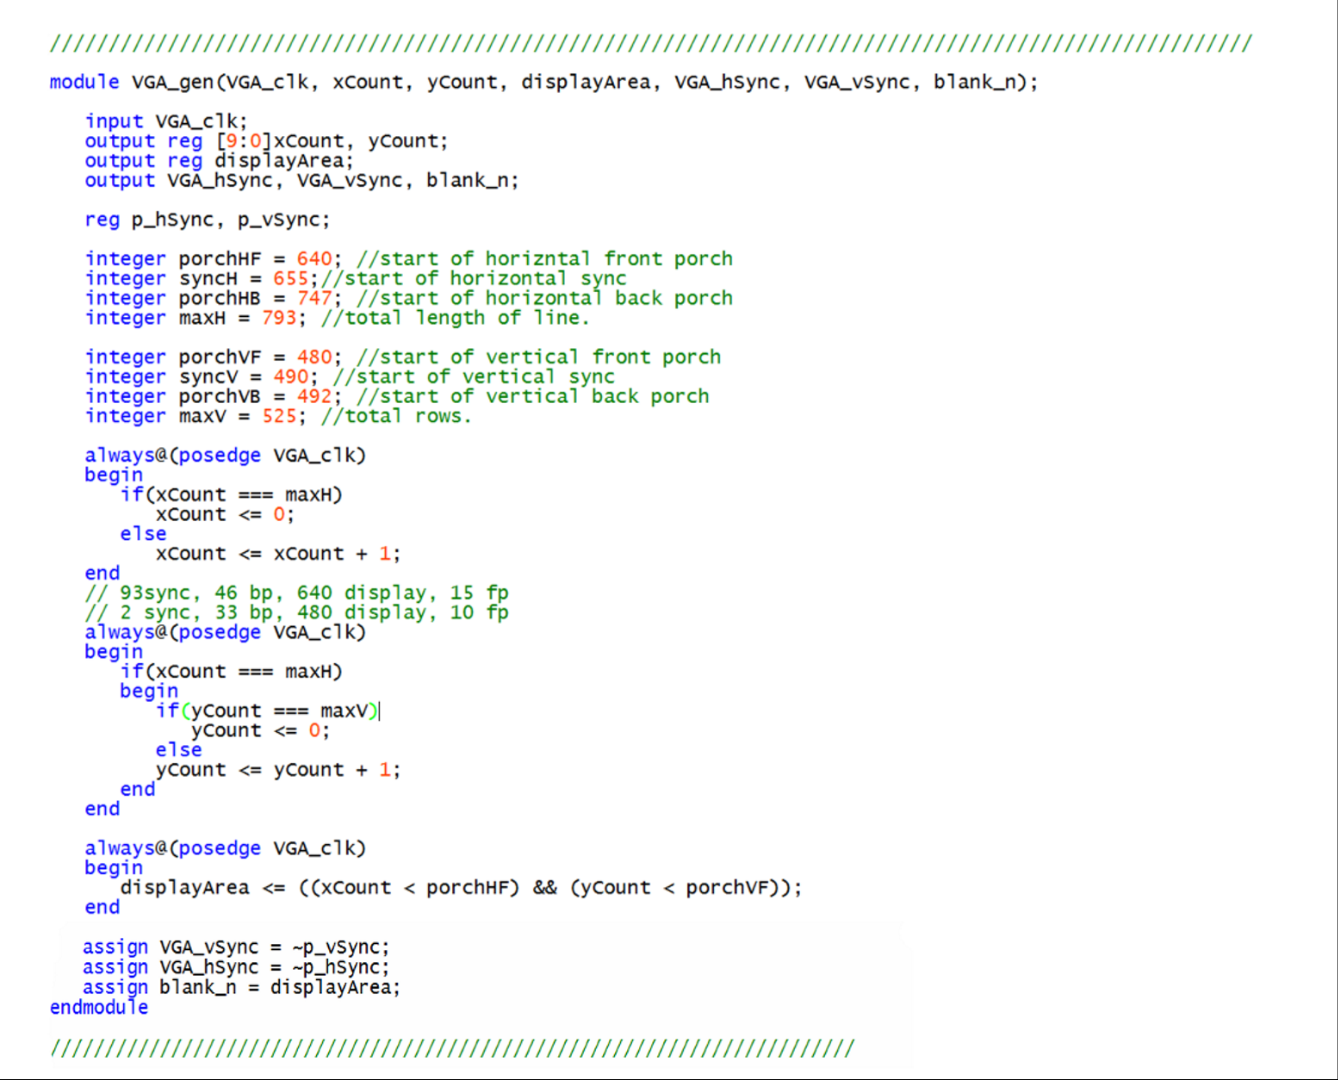Image resolution: width=1338 pixels, height=1080 pixels.
Task: Click the 'xCount <= xCount + 1;' statement
Action: (278, 553)
